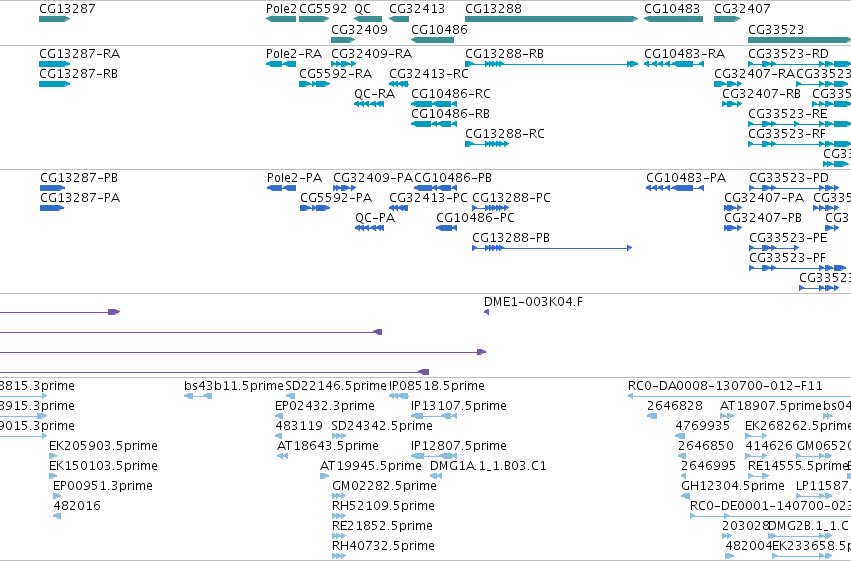Viewport: 851px width, 561px height.
Task: Select transcript CG13288-RB
Action: (505, 54)
